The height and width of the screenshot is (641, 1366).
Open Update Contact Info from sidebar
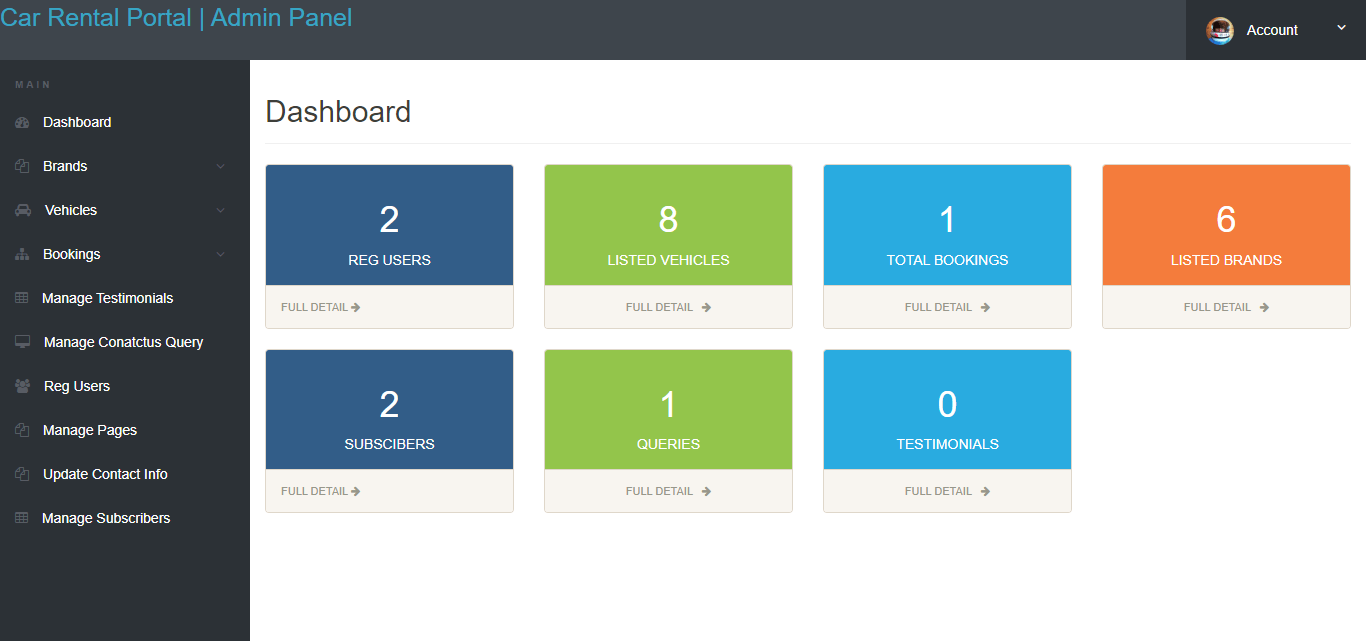click(105, 474)
